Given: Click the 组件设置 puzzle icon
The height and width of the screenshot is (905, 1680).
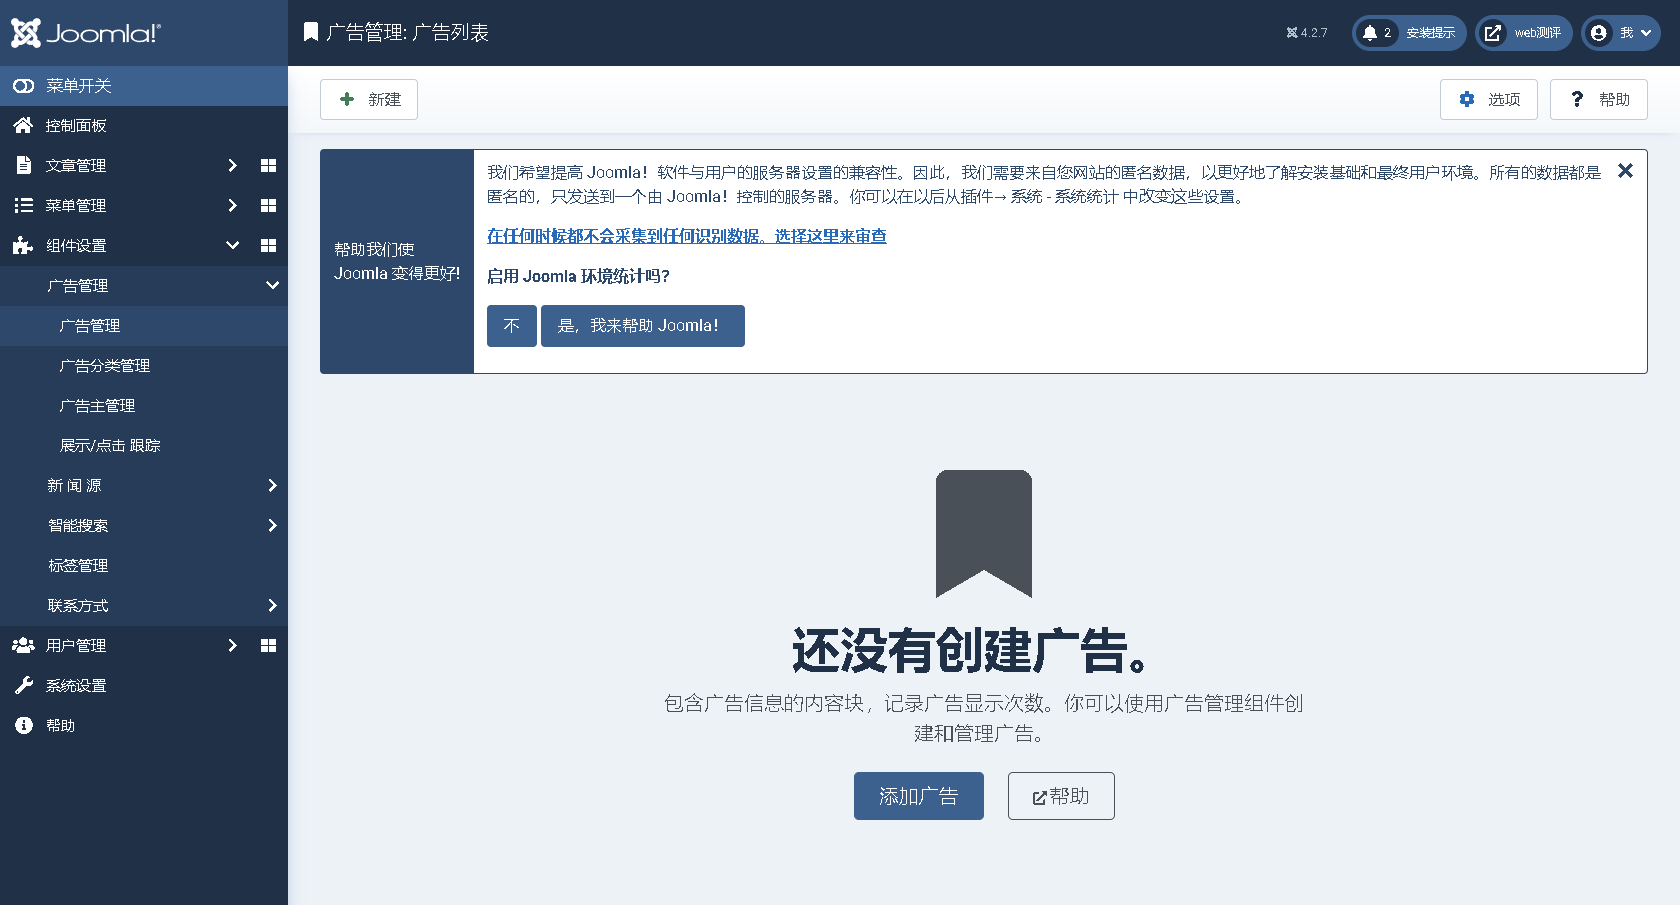Looking at the screenshot, I should 23,246.
